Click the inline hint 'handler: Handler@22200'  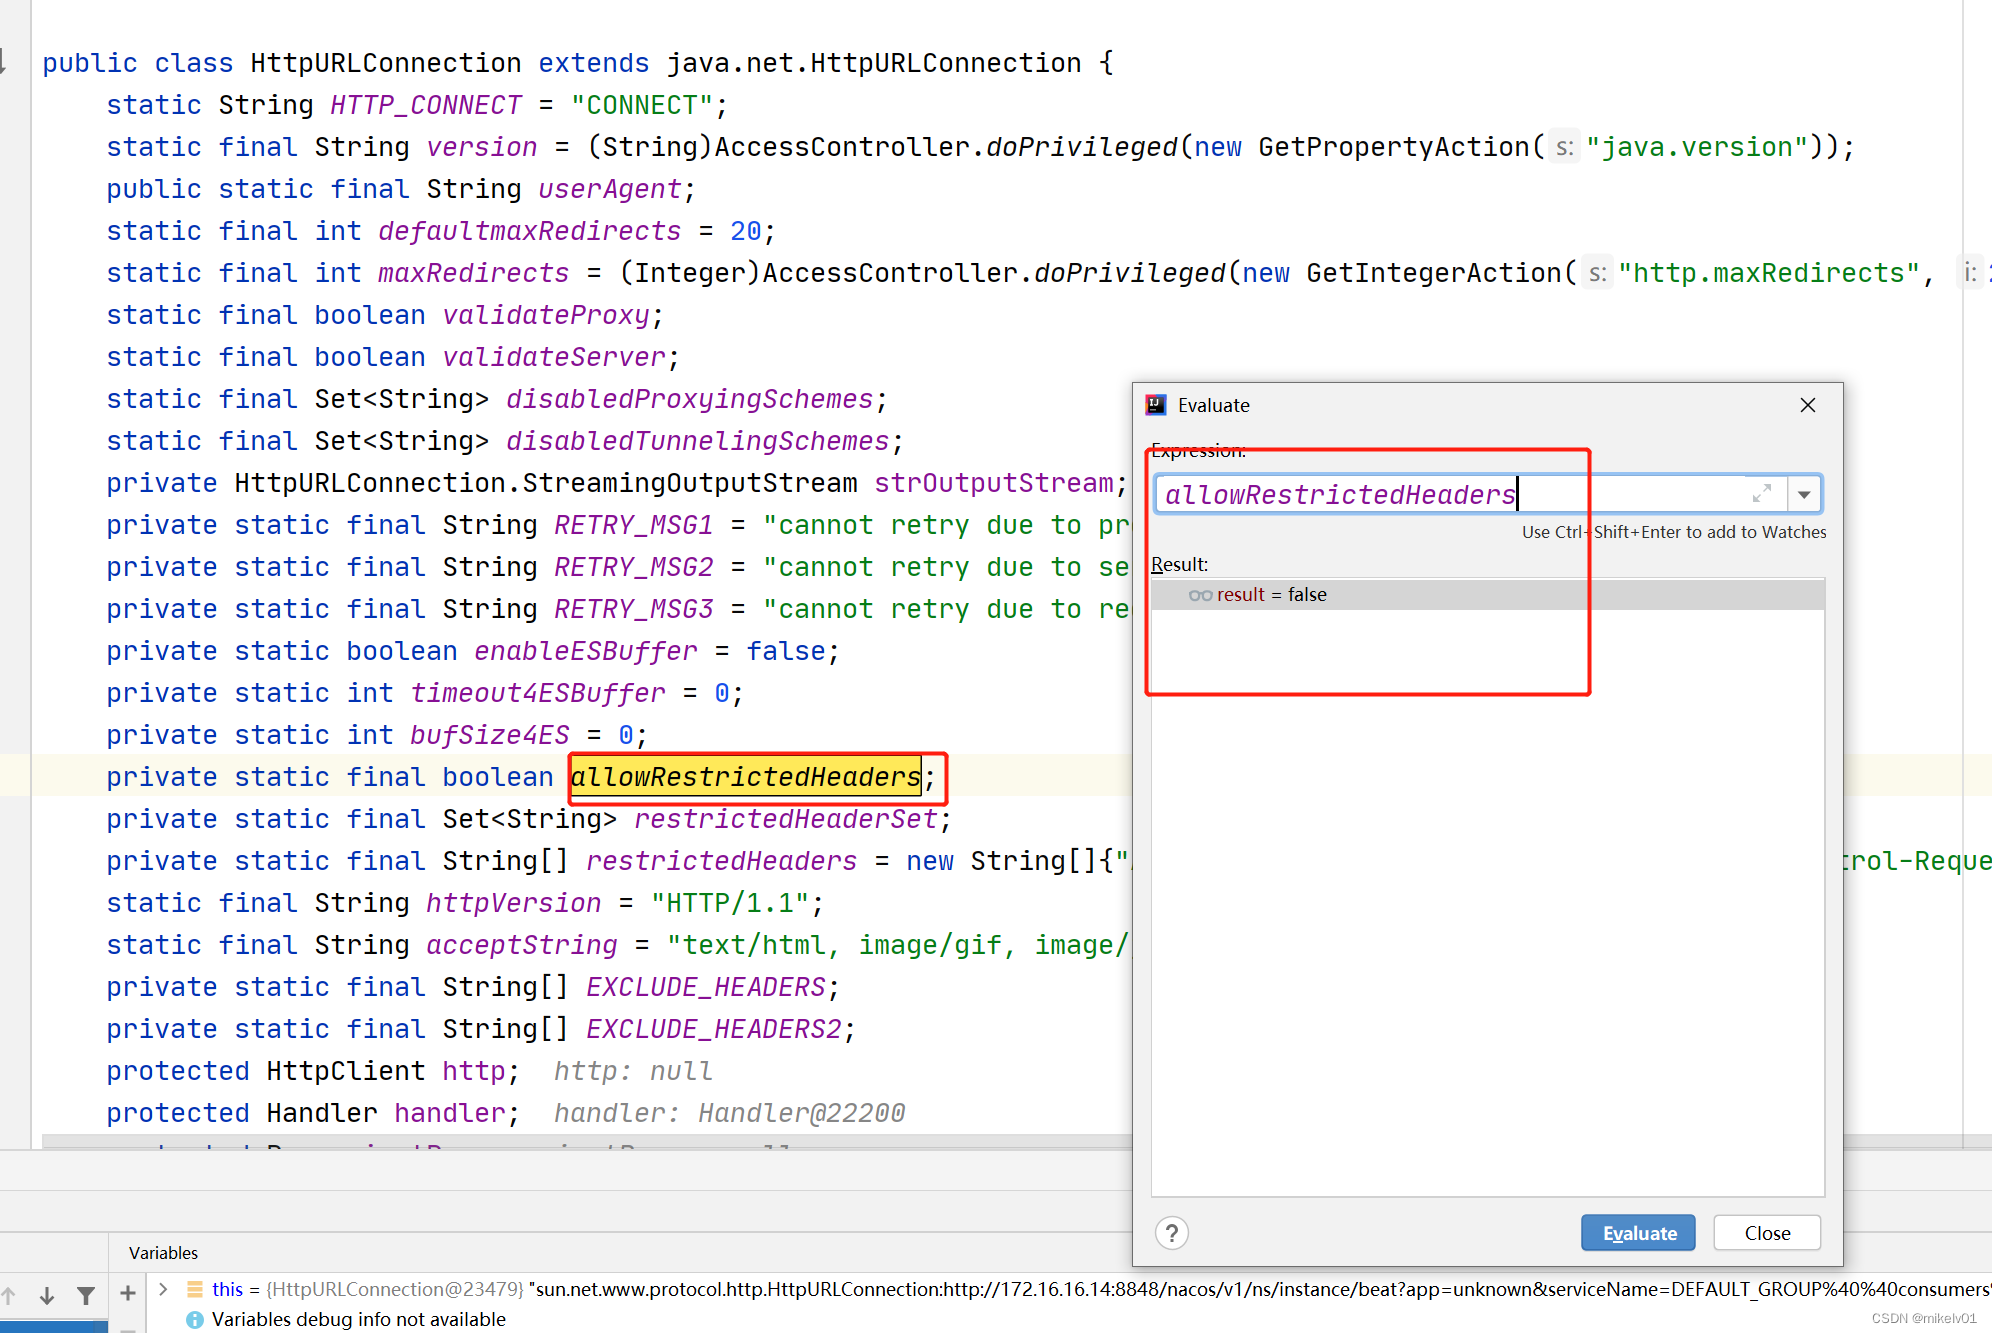pos(730,1113)
